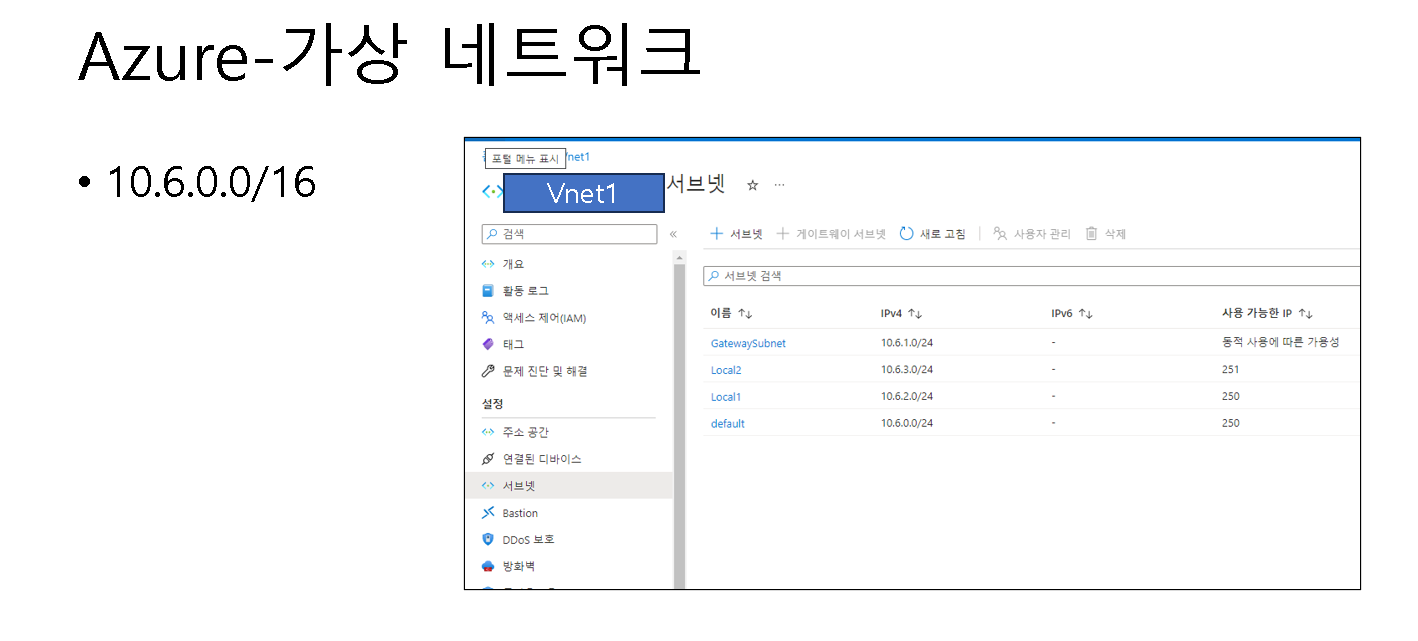Viewport: 1418px width, 641px height.
Task: Click the virtual network icon beside Vnet1
Action: point(492,191)
